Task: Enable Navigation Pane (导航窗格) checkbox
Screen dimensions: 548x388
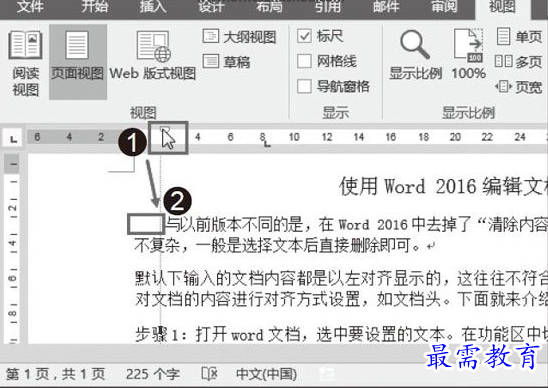Action: (304, 86)
